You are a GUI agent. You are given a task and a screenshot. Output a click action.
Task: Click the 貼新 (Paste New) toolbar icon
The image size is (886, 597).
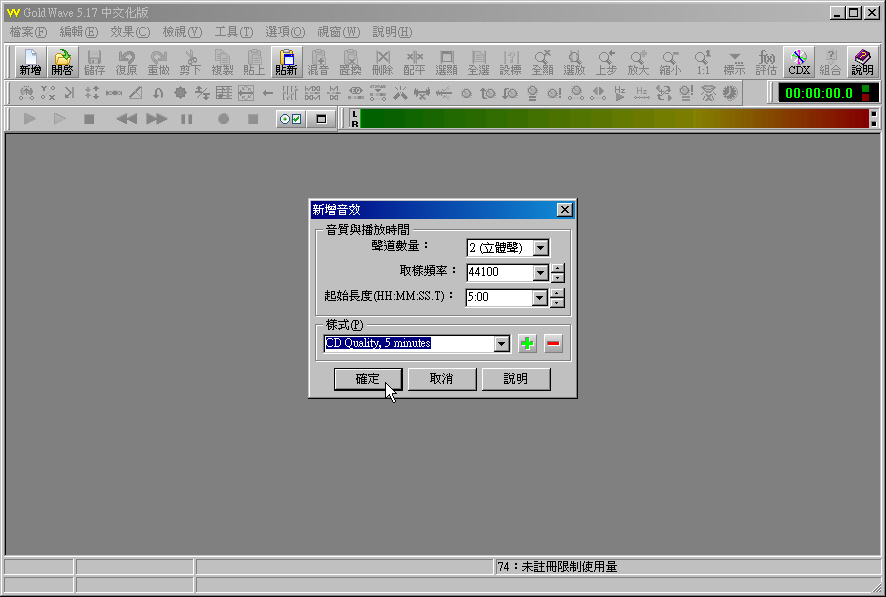pyautogui.click(x=286, y=62)
